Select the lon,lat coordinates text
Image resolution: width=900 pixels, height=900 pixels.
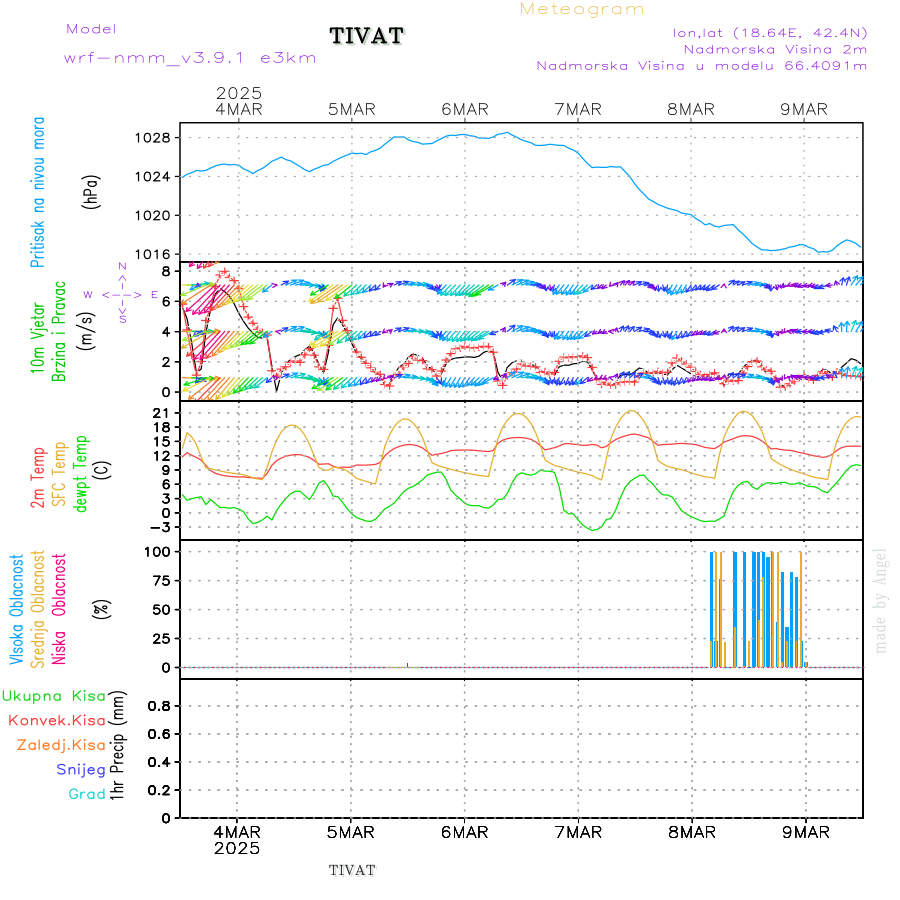(x=770, y=32)
